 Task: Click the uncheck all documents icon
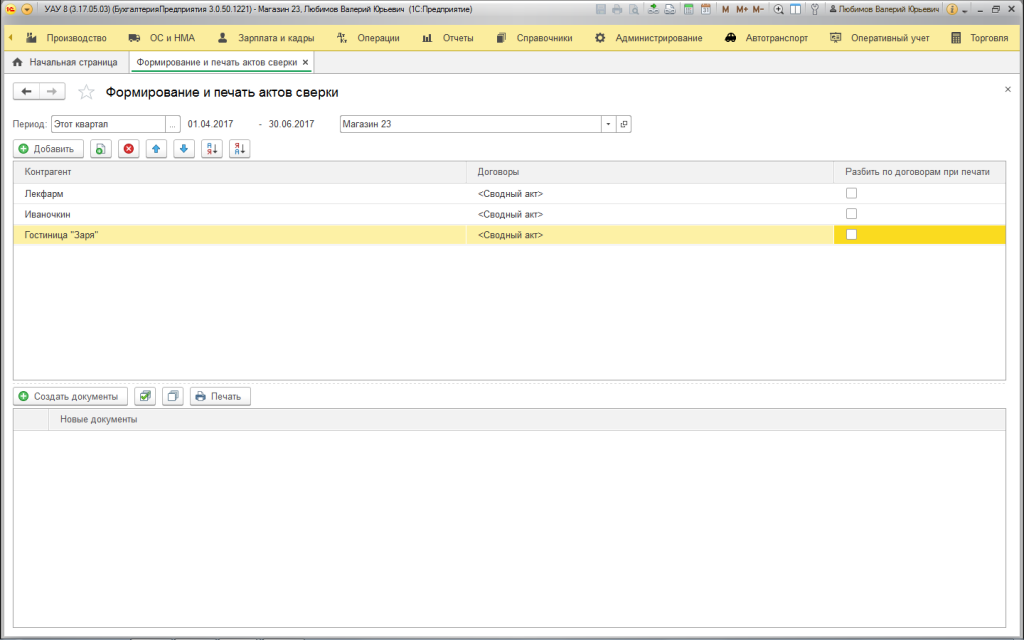[172, 396]
